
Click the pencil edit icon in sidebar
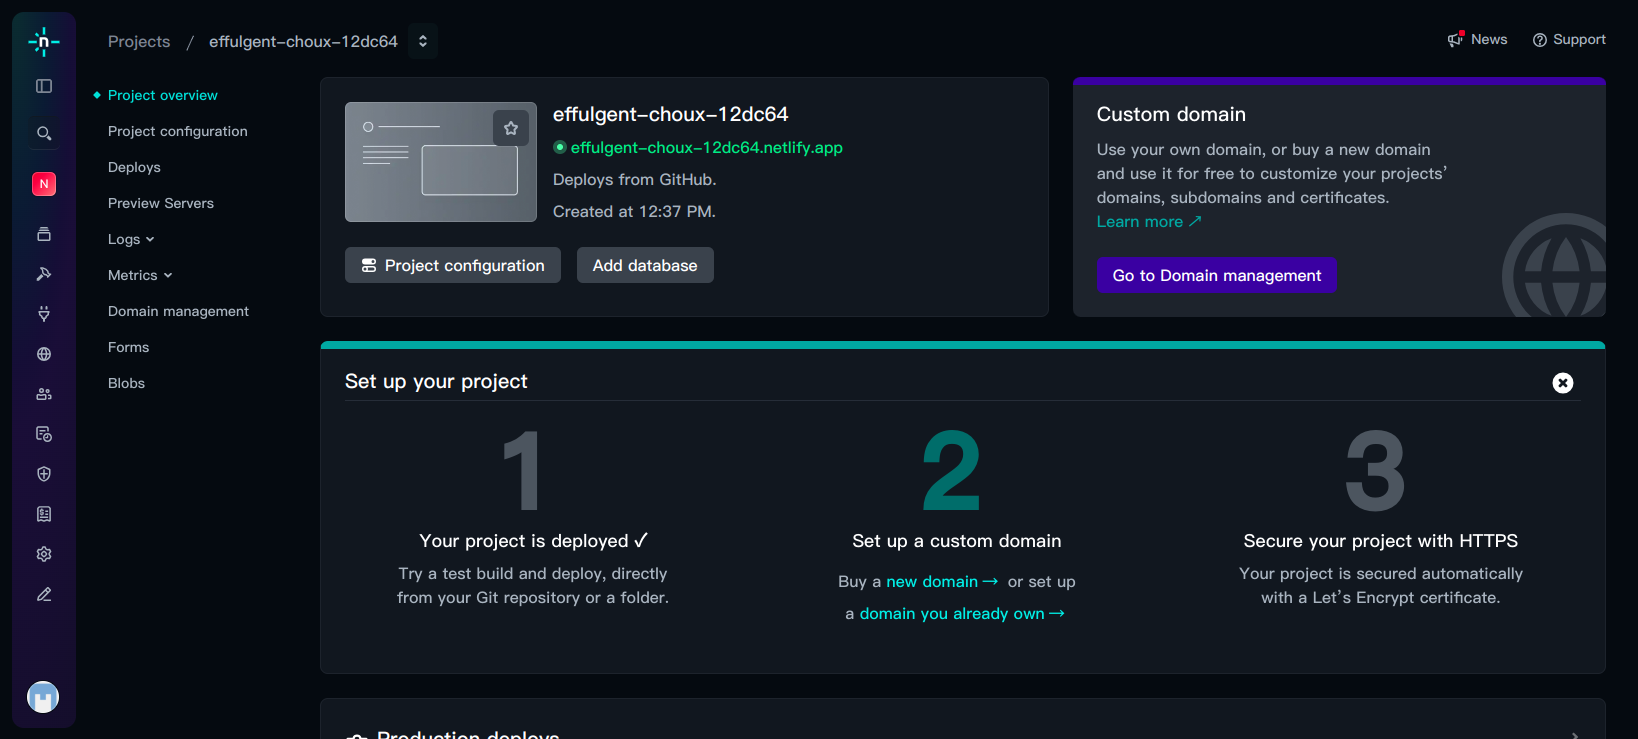coord(44,594)
